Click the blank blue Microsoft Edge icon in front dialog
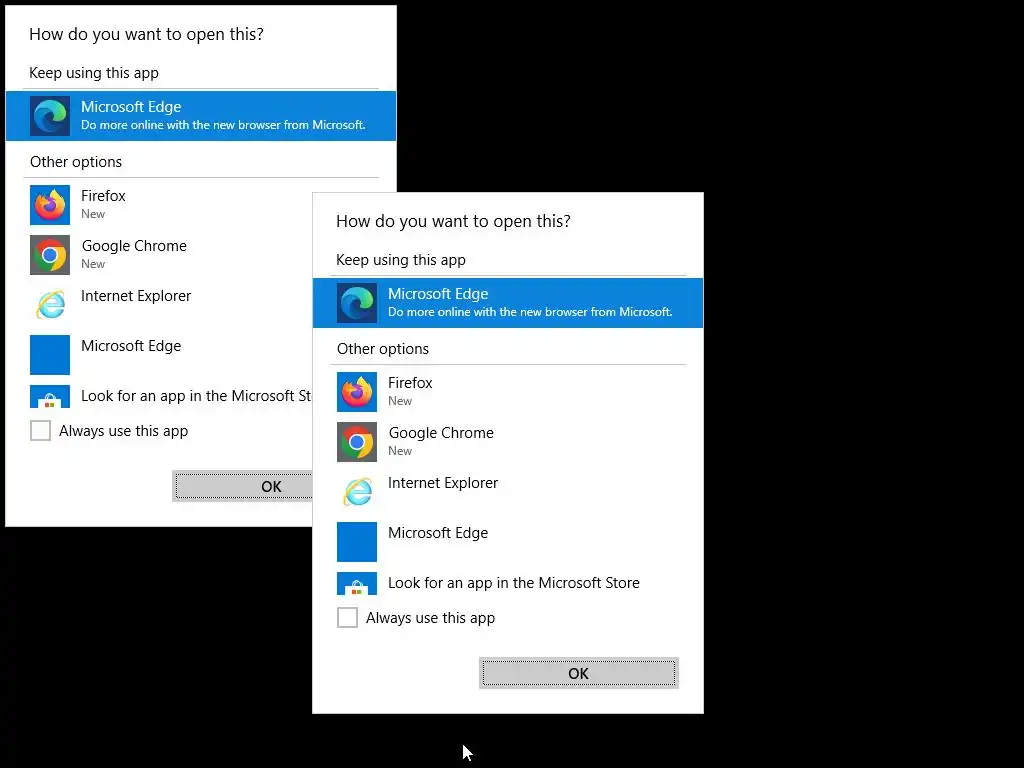 357,542
